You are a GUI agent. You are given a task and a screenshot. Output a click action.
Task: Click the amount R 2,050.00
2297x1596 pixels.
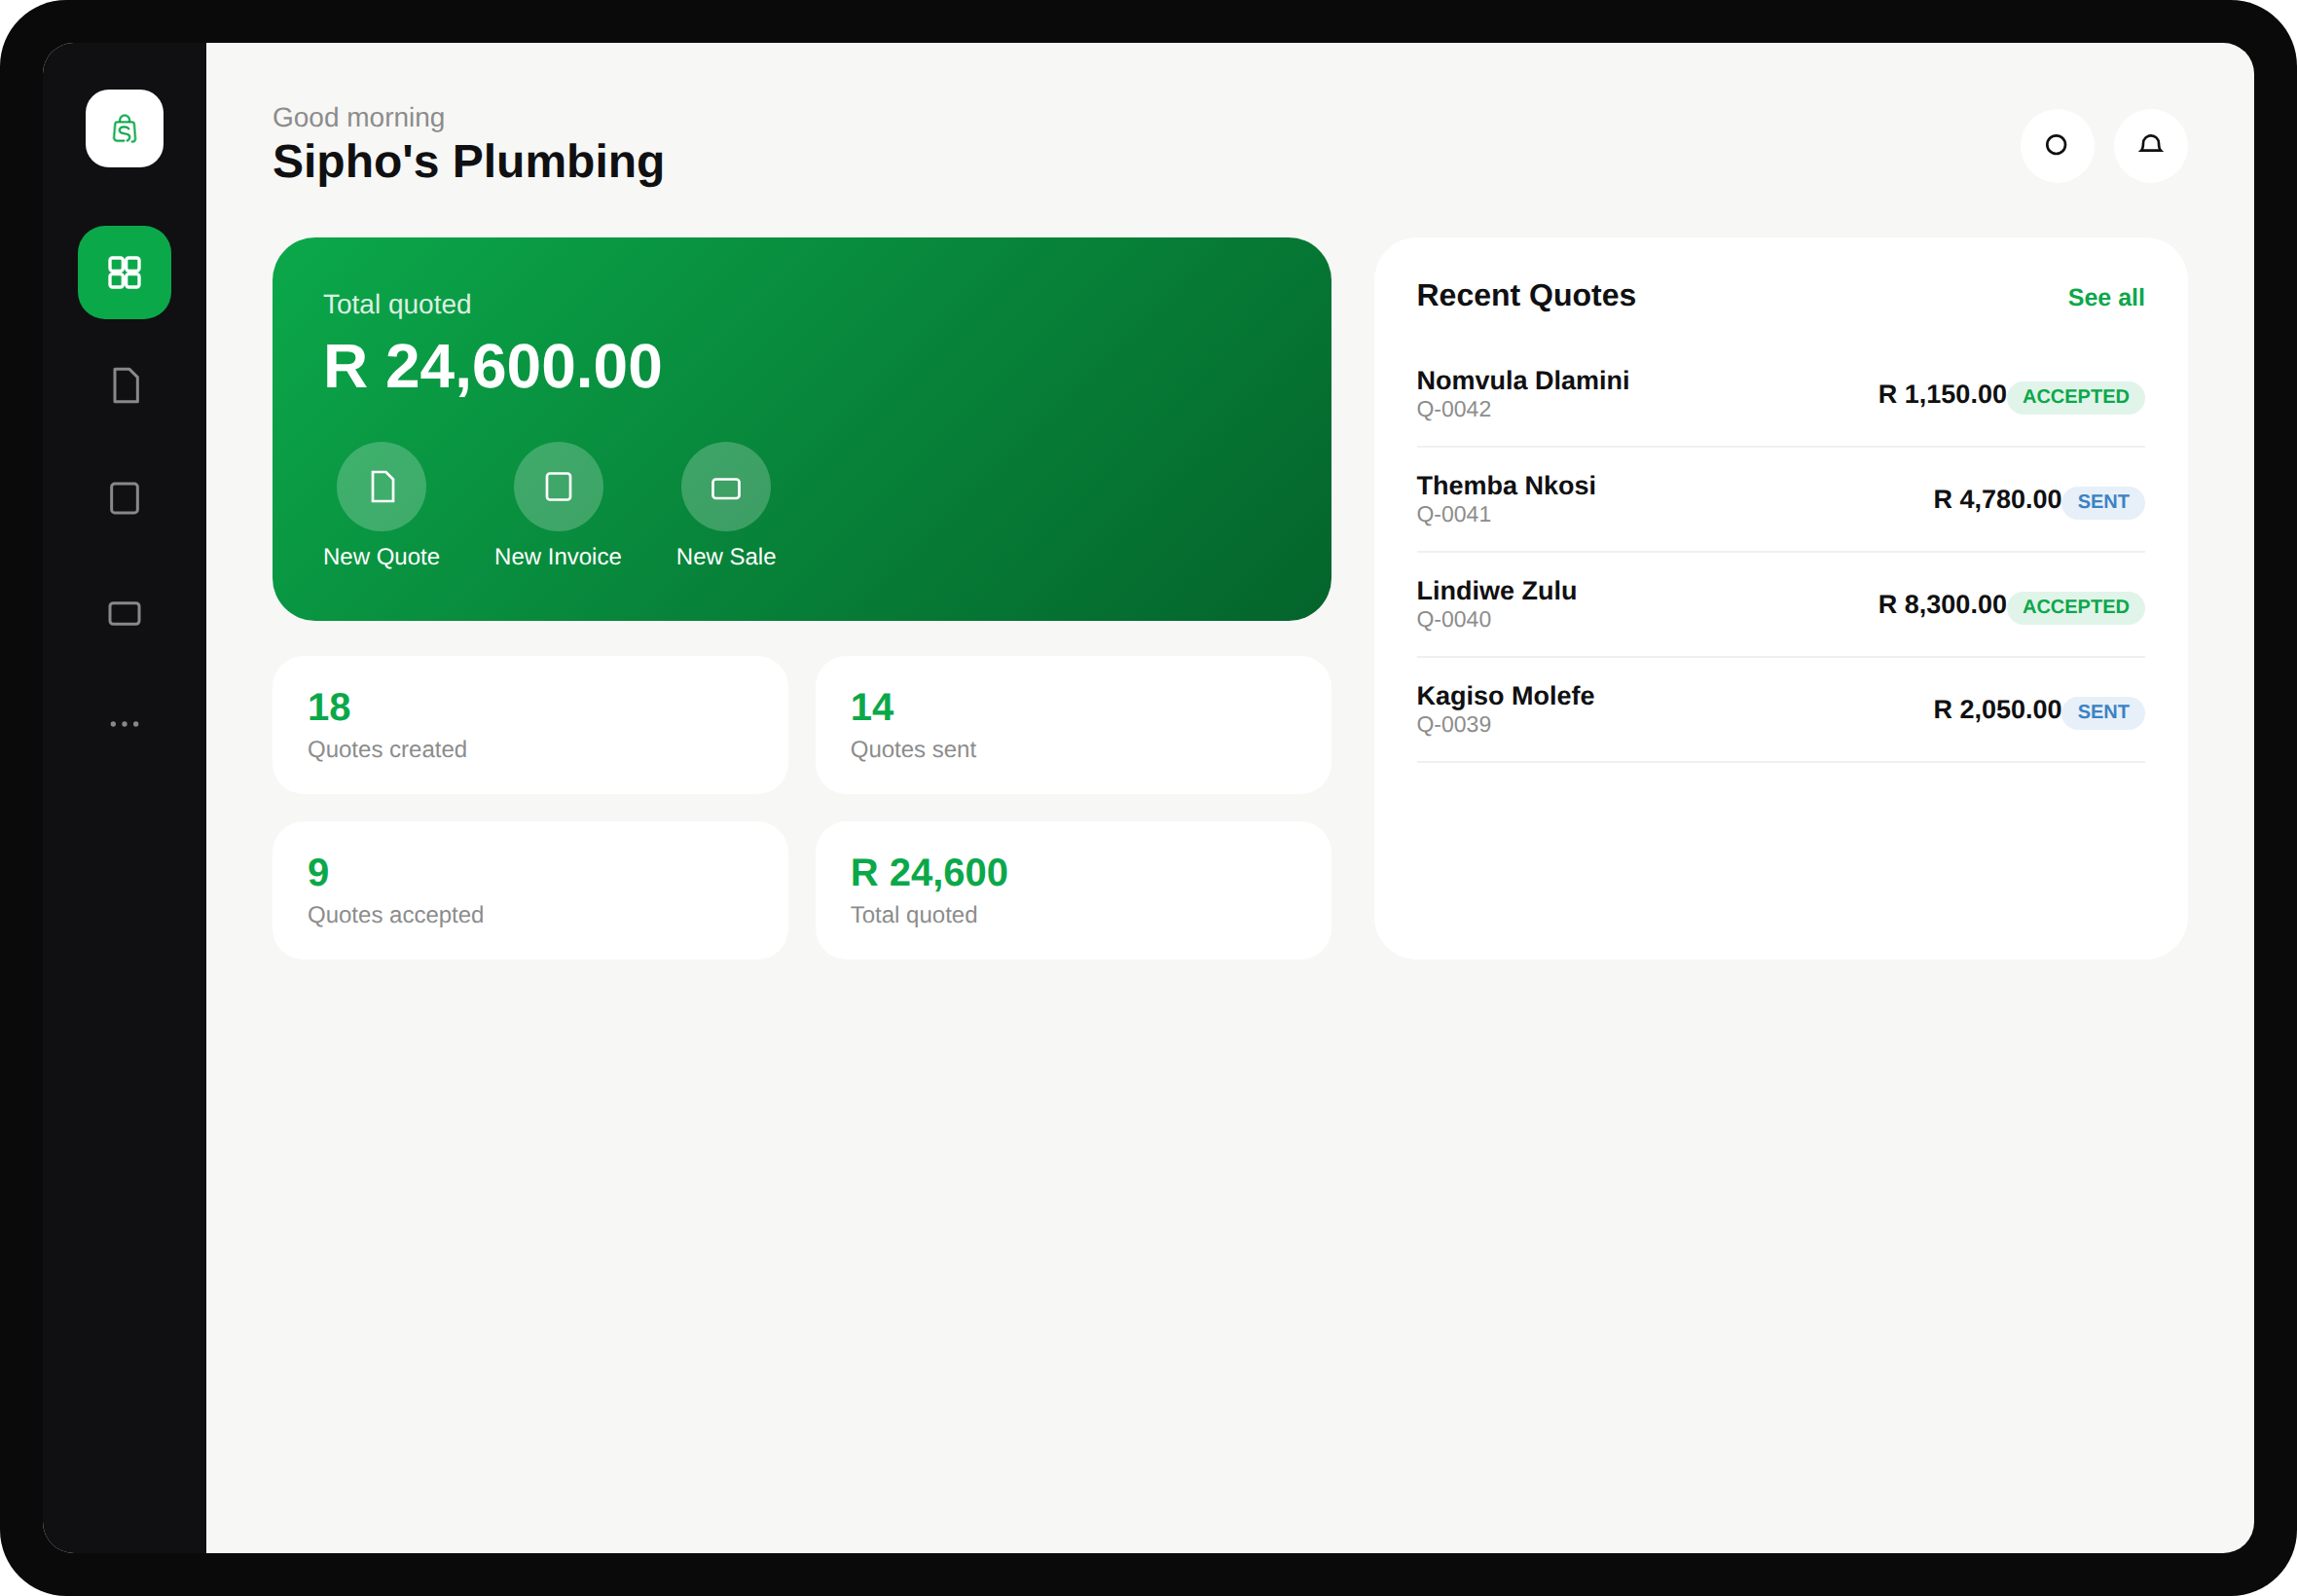coord(1996,709)
